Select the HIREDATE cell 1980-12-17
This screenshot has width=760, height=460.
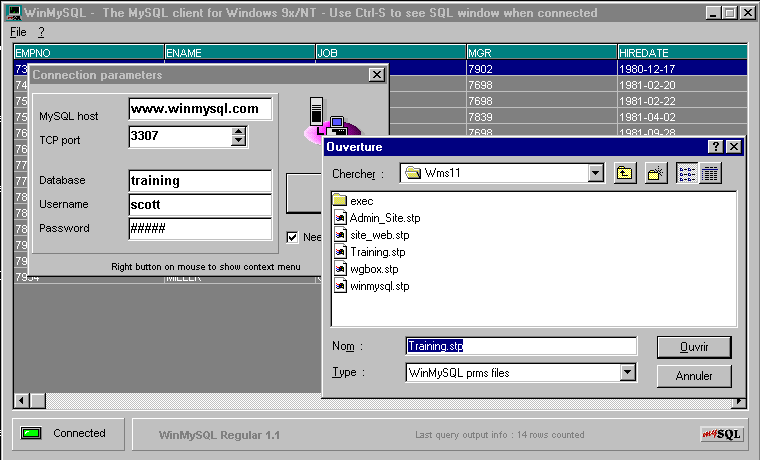click(x=682, y=69)
